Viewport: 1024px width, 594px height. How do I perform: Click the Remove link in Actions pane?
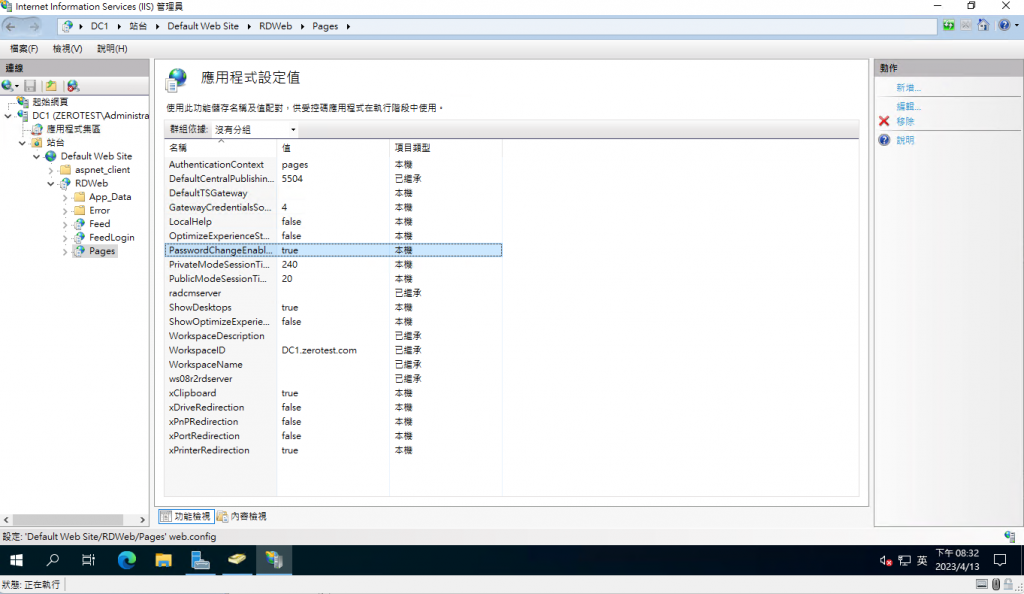click(905, 121)
